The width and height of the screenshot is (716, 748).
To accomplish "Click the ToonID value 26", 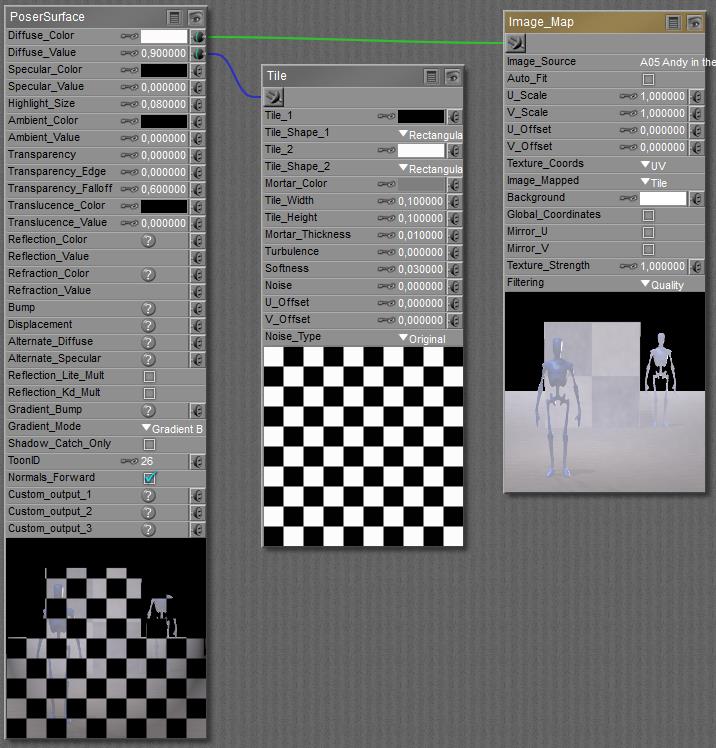I will tap(147, 461).
